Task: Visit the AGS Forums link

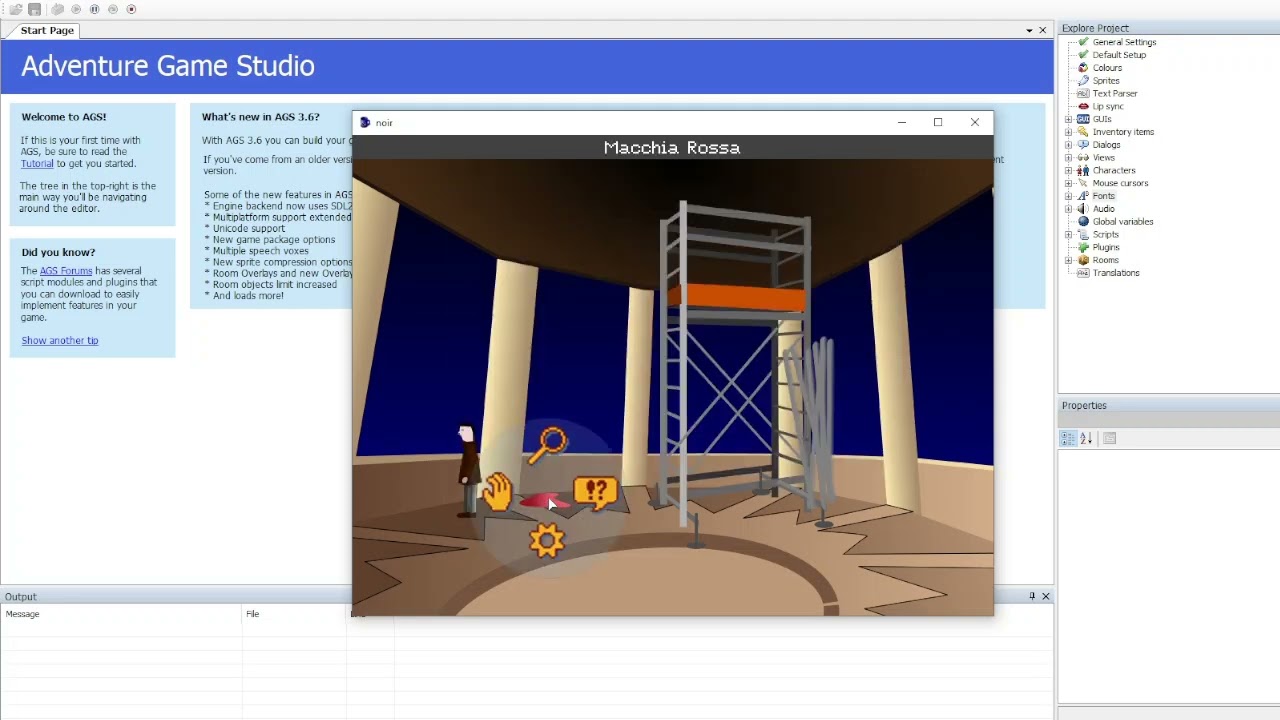Action: point(66,271)
